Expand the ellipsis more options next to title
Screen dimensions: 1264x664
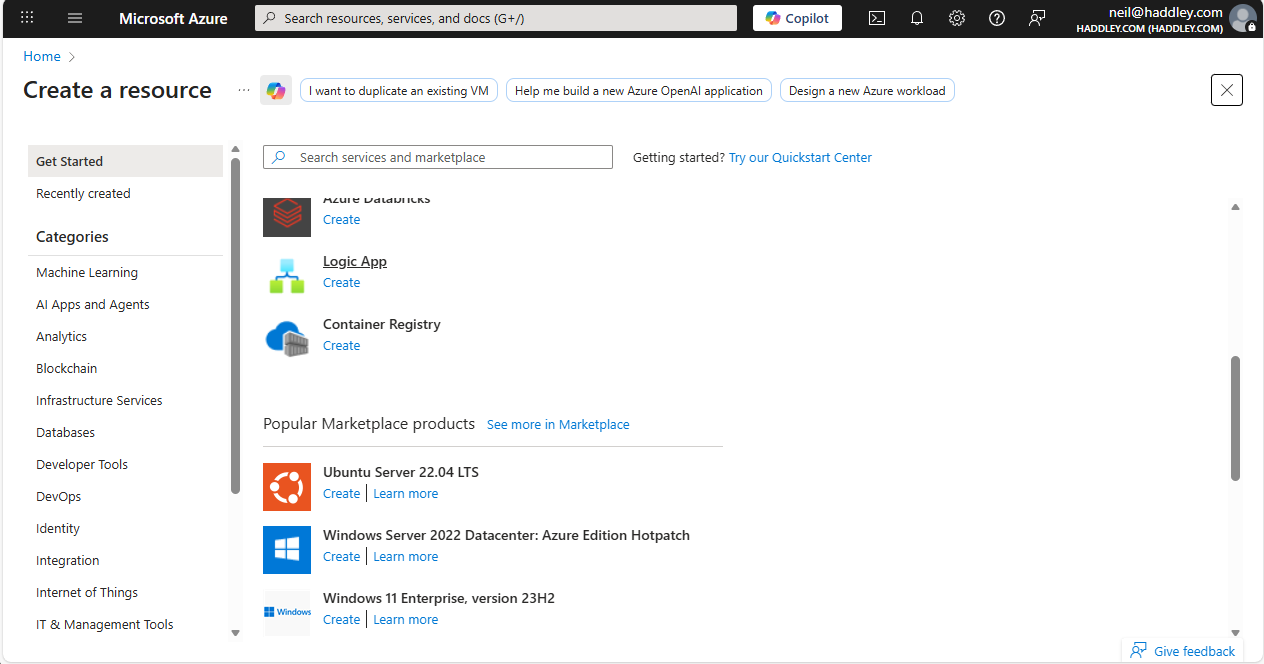[244, 90]
